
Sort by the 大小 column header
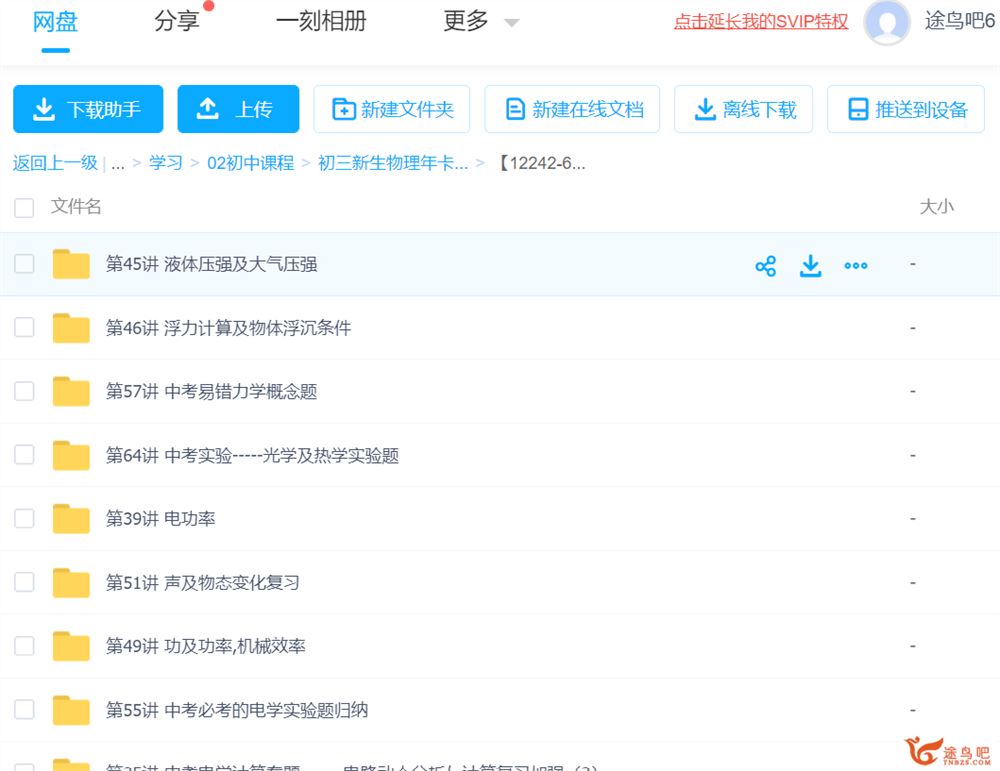click(936, 207)
